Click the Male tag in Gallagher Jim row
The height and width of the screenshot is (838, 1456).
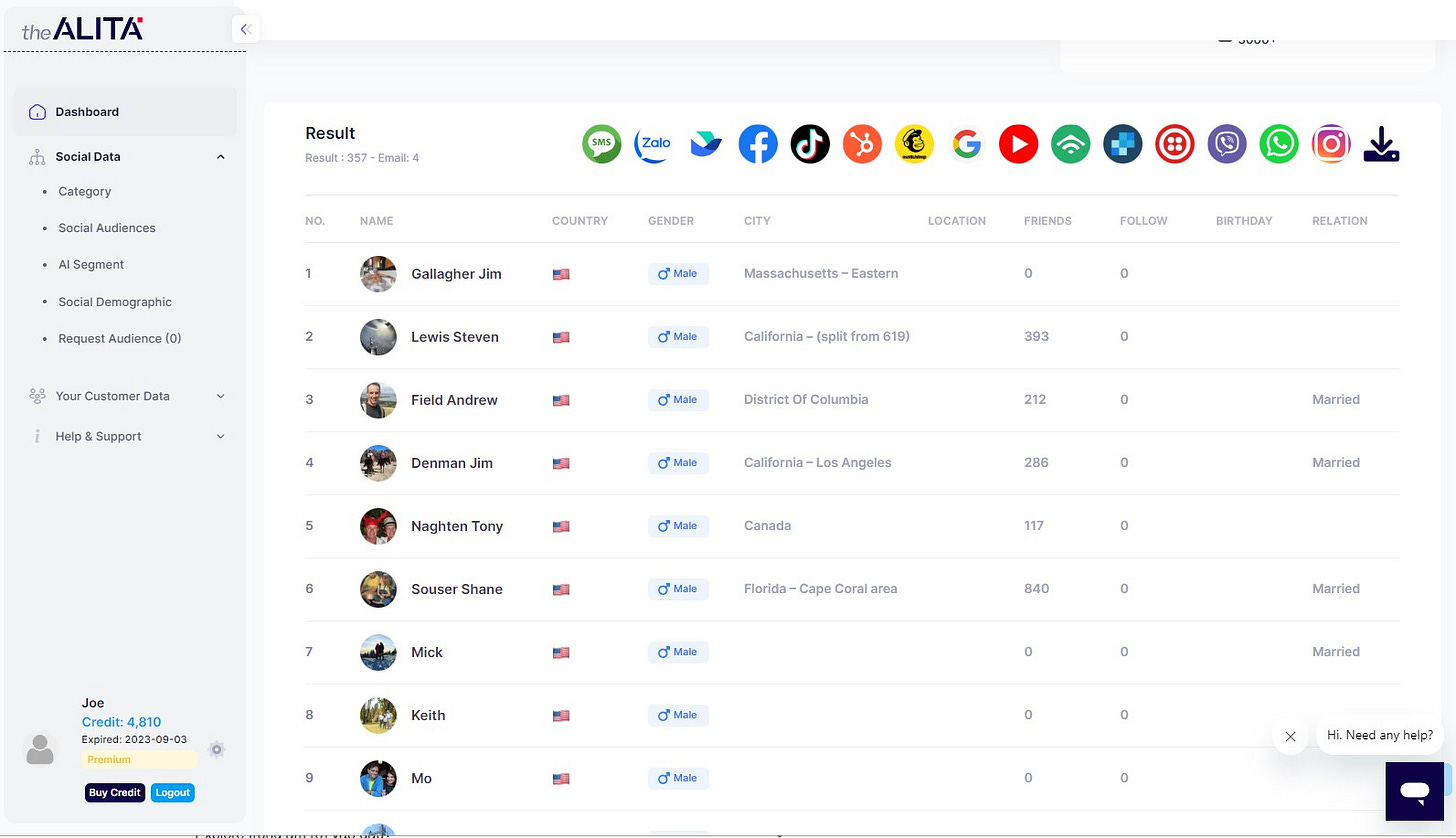(x=678, y=274)
